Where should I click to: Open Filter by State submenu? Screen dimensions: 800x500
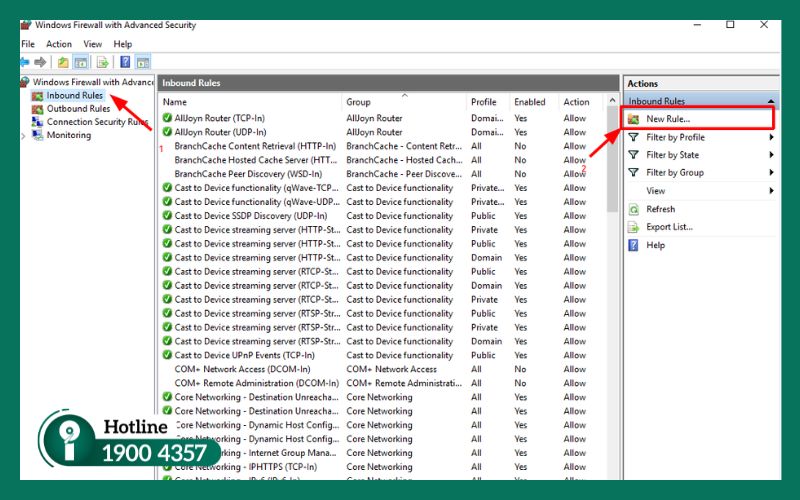click(x=672, y=155)
